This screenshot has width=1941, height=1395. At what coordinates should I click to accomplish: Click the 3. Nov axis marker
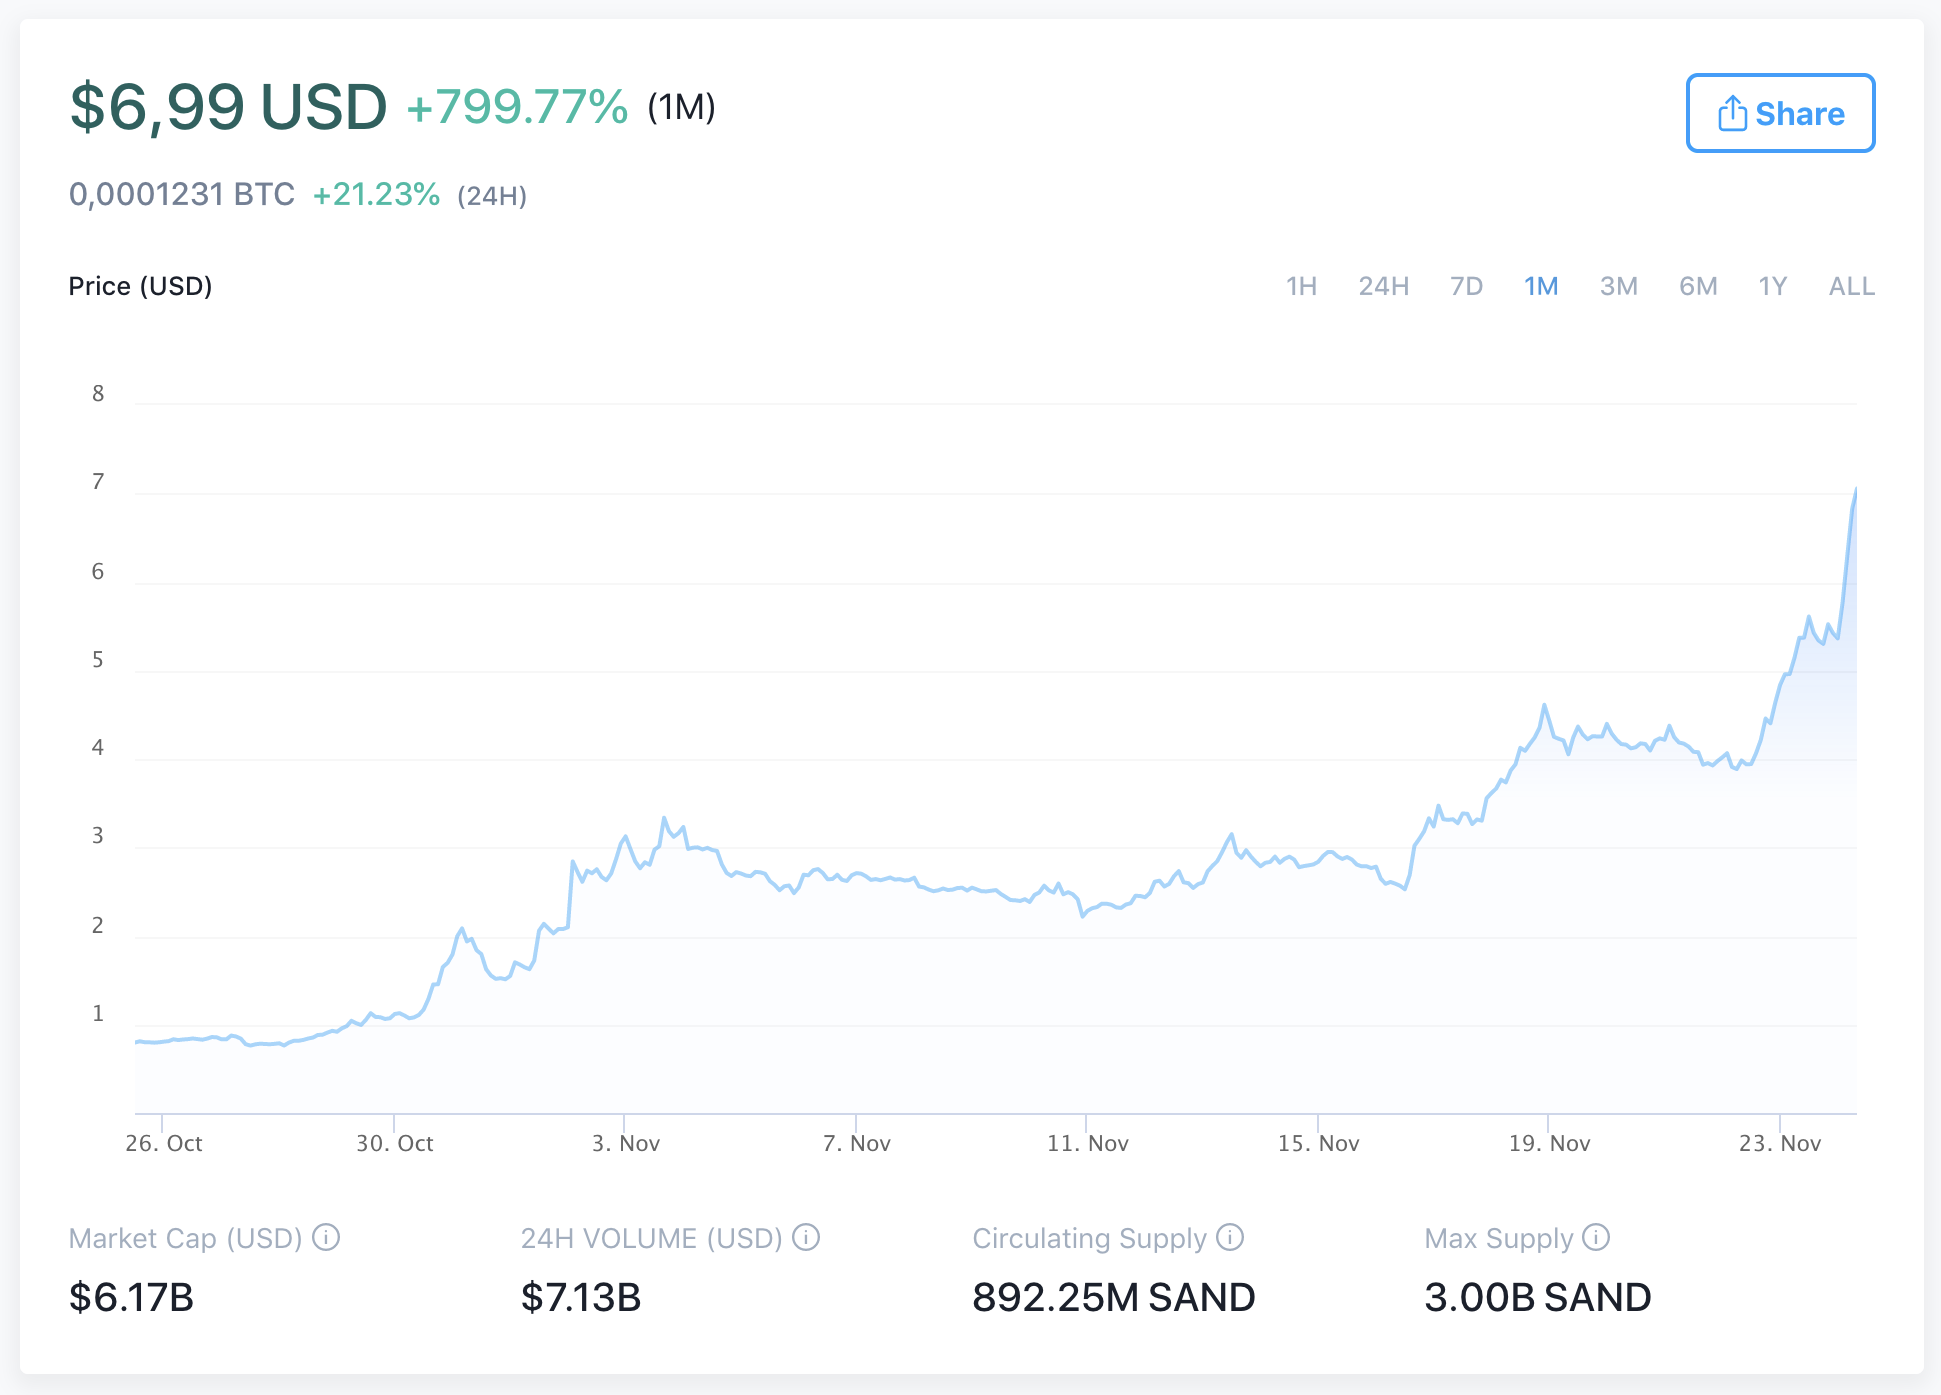click(626, 1143)
